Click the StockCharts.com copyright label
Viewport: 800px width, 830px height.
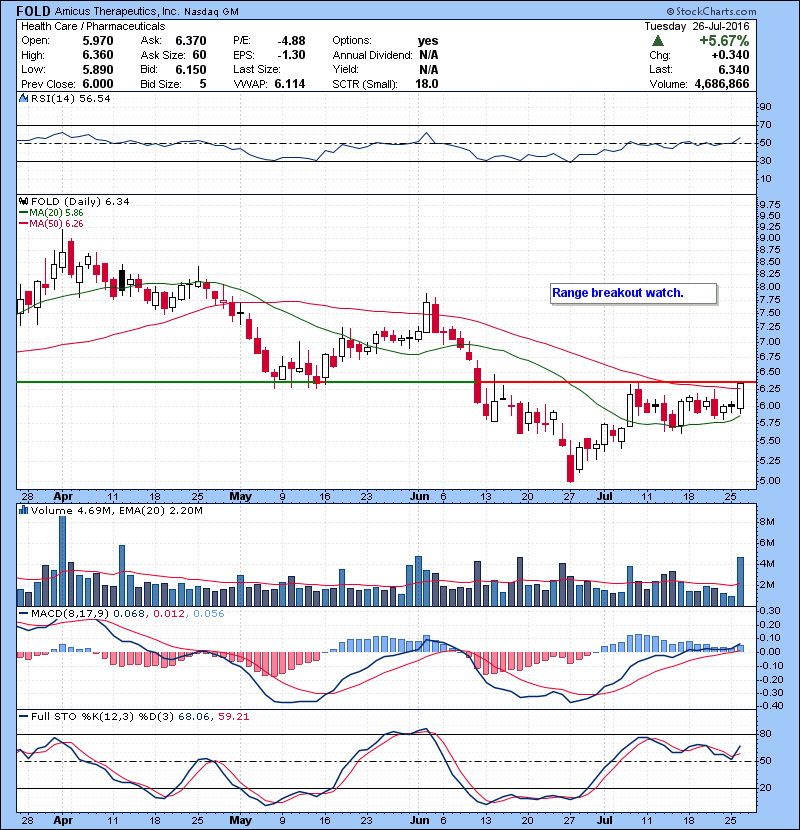711,11
